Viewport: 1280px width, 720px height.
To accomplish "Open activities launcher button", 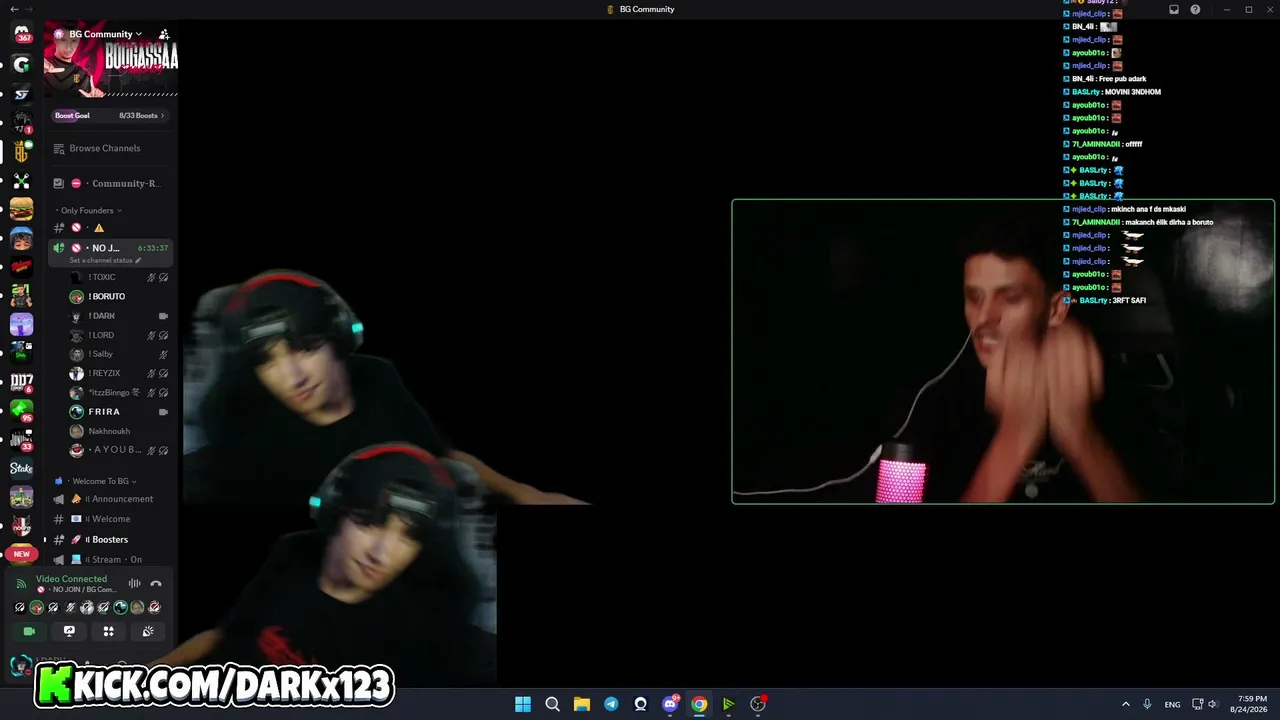I will 109,631.
